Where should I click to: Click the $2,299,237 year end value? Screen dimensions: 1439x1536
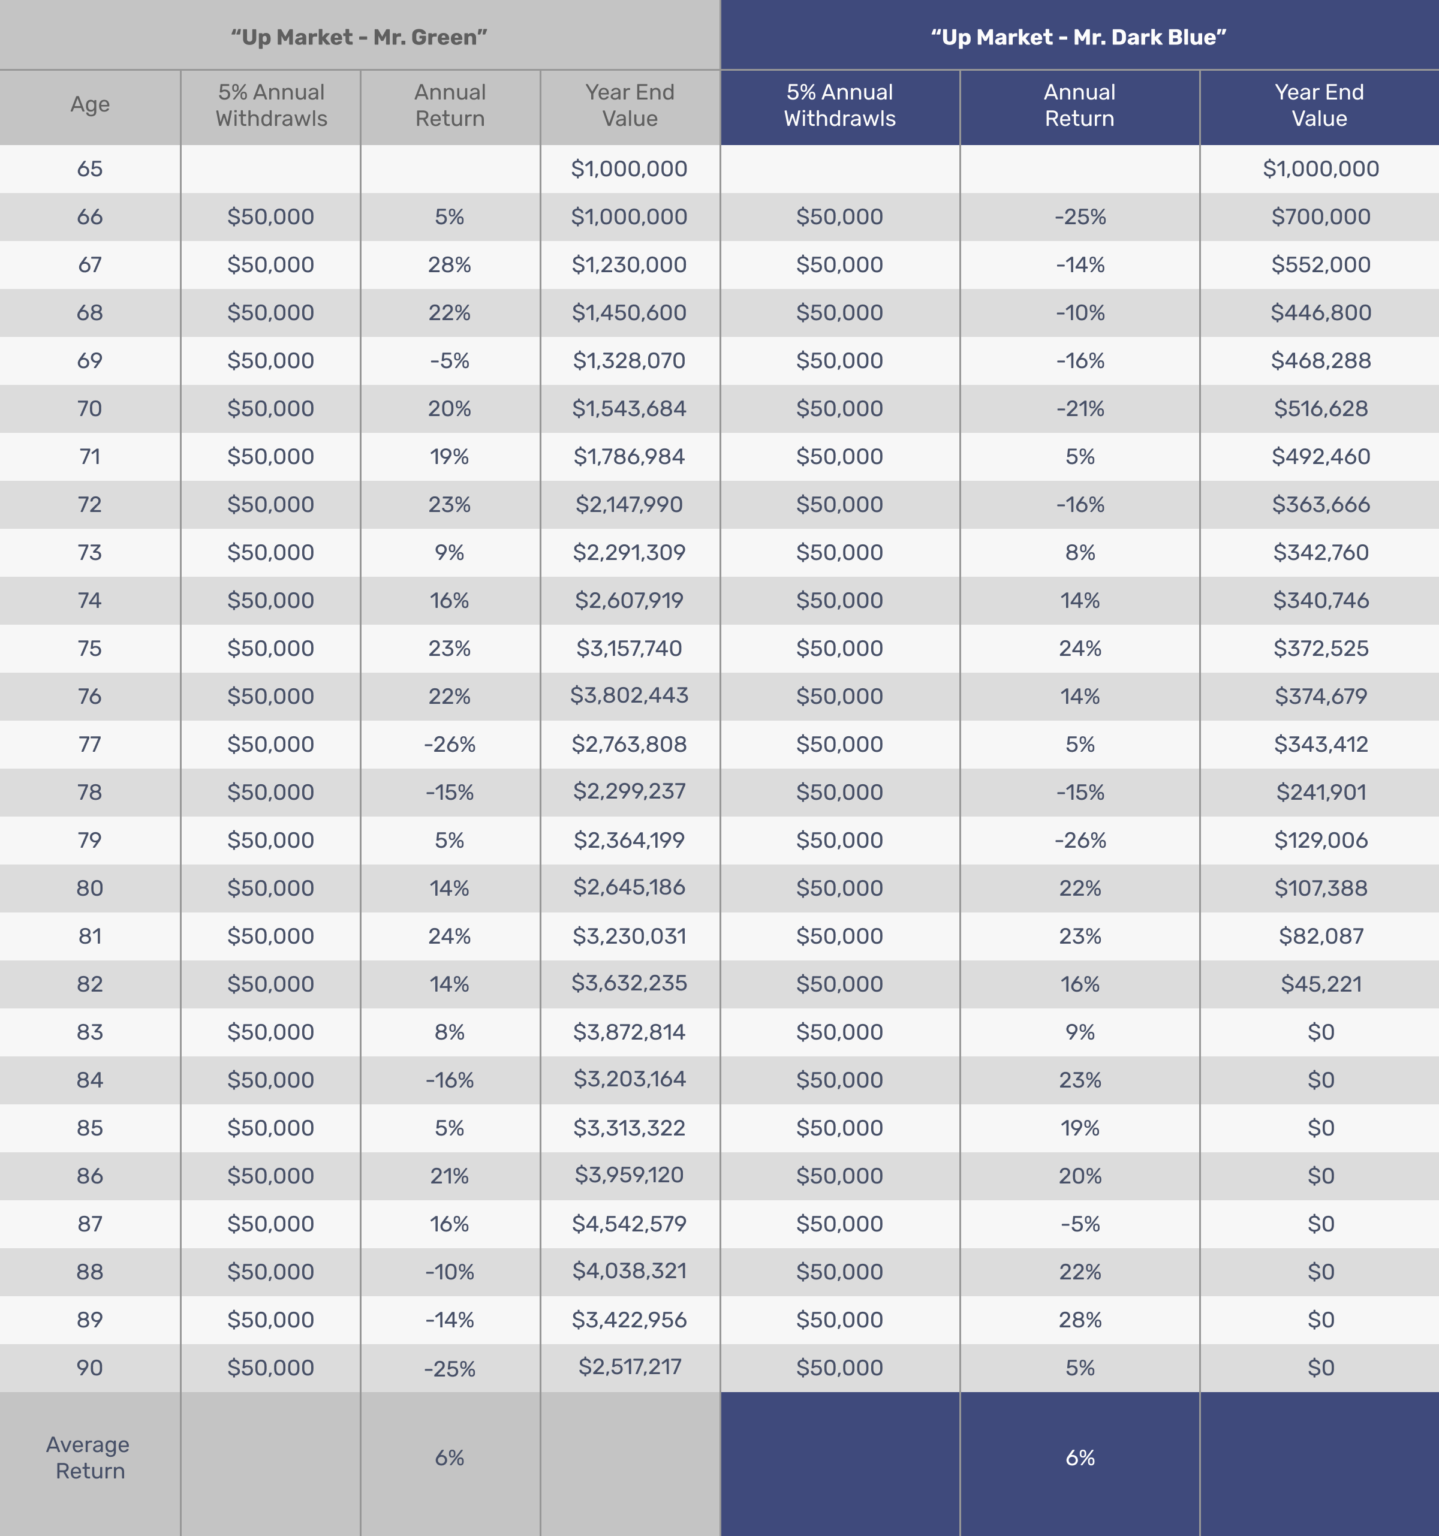[x=629, y=792]
